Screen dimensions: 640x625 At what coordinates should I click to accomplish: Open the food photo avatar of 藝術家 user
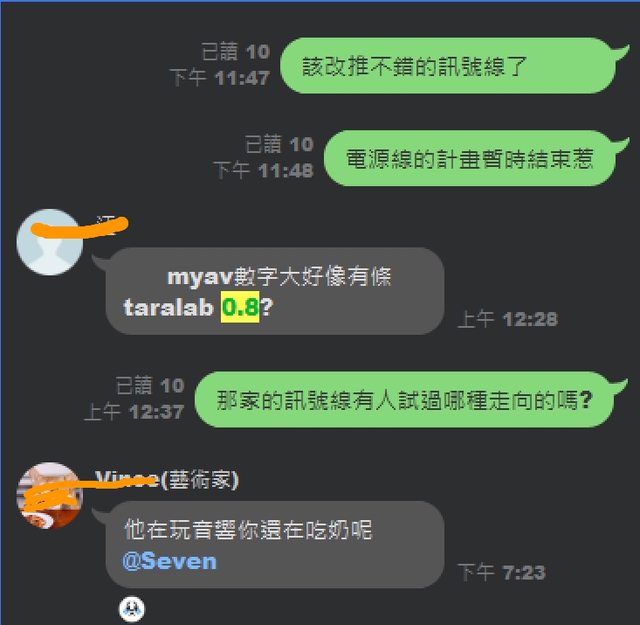click(50, 496)
